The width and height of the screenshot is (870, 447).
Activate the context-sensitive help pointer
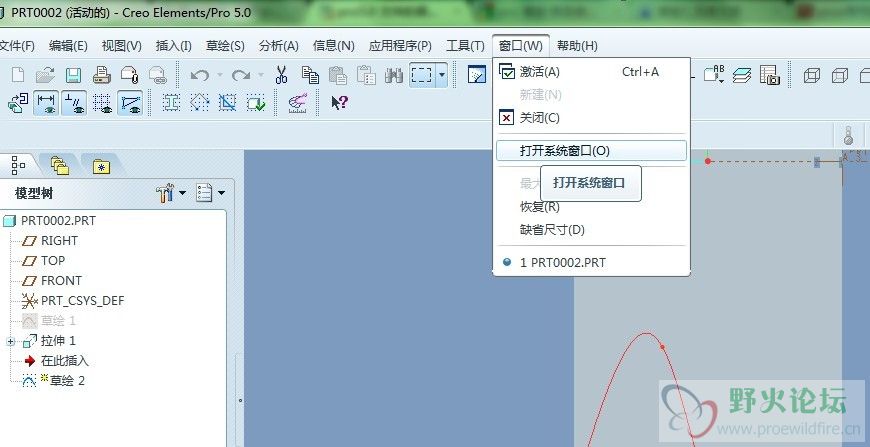coord(340,103)
